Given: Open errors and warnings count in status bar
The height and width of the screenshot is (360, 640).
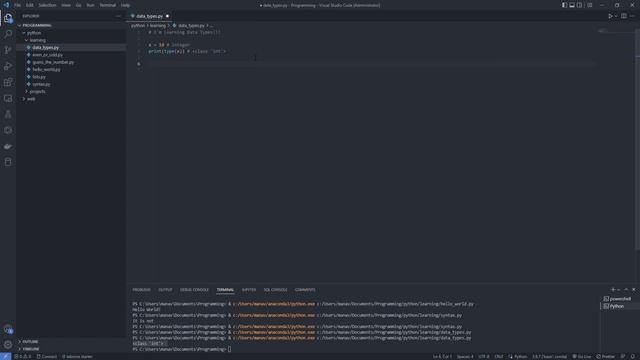Looking at the screenshot, I should [x=23, y=356].
